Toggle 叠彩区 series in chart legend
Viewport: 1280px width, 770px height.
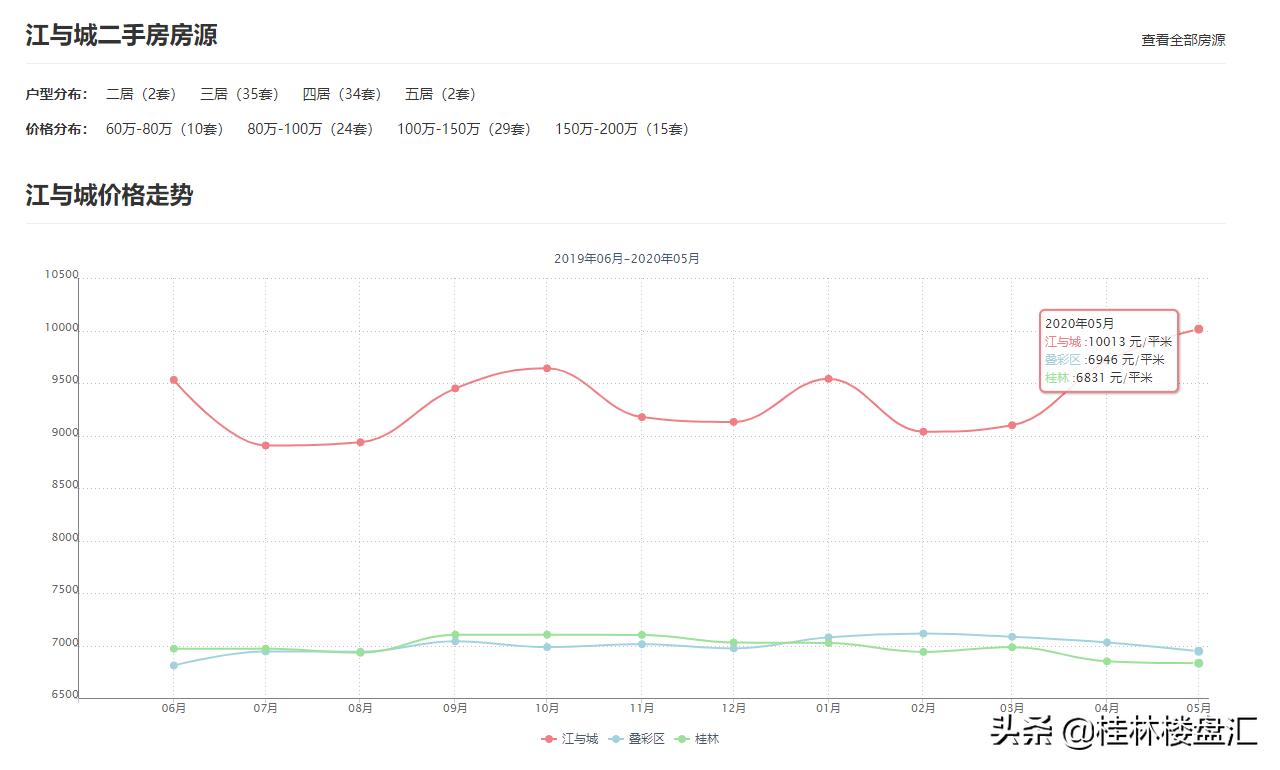pyautogui.click(x=636, y=739)
